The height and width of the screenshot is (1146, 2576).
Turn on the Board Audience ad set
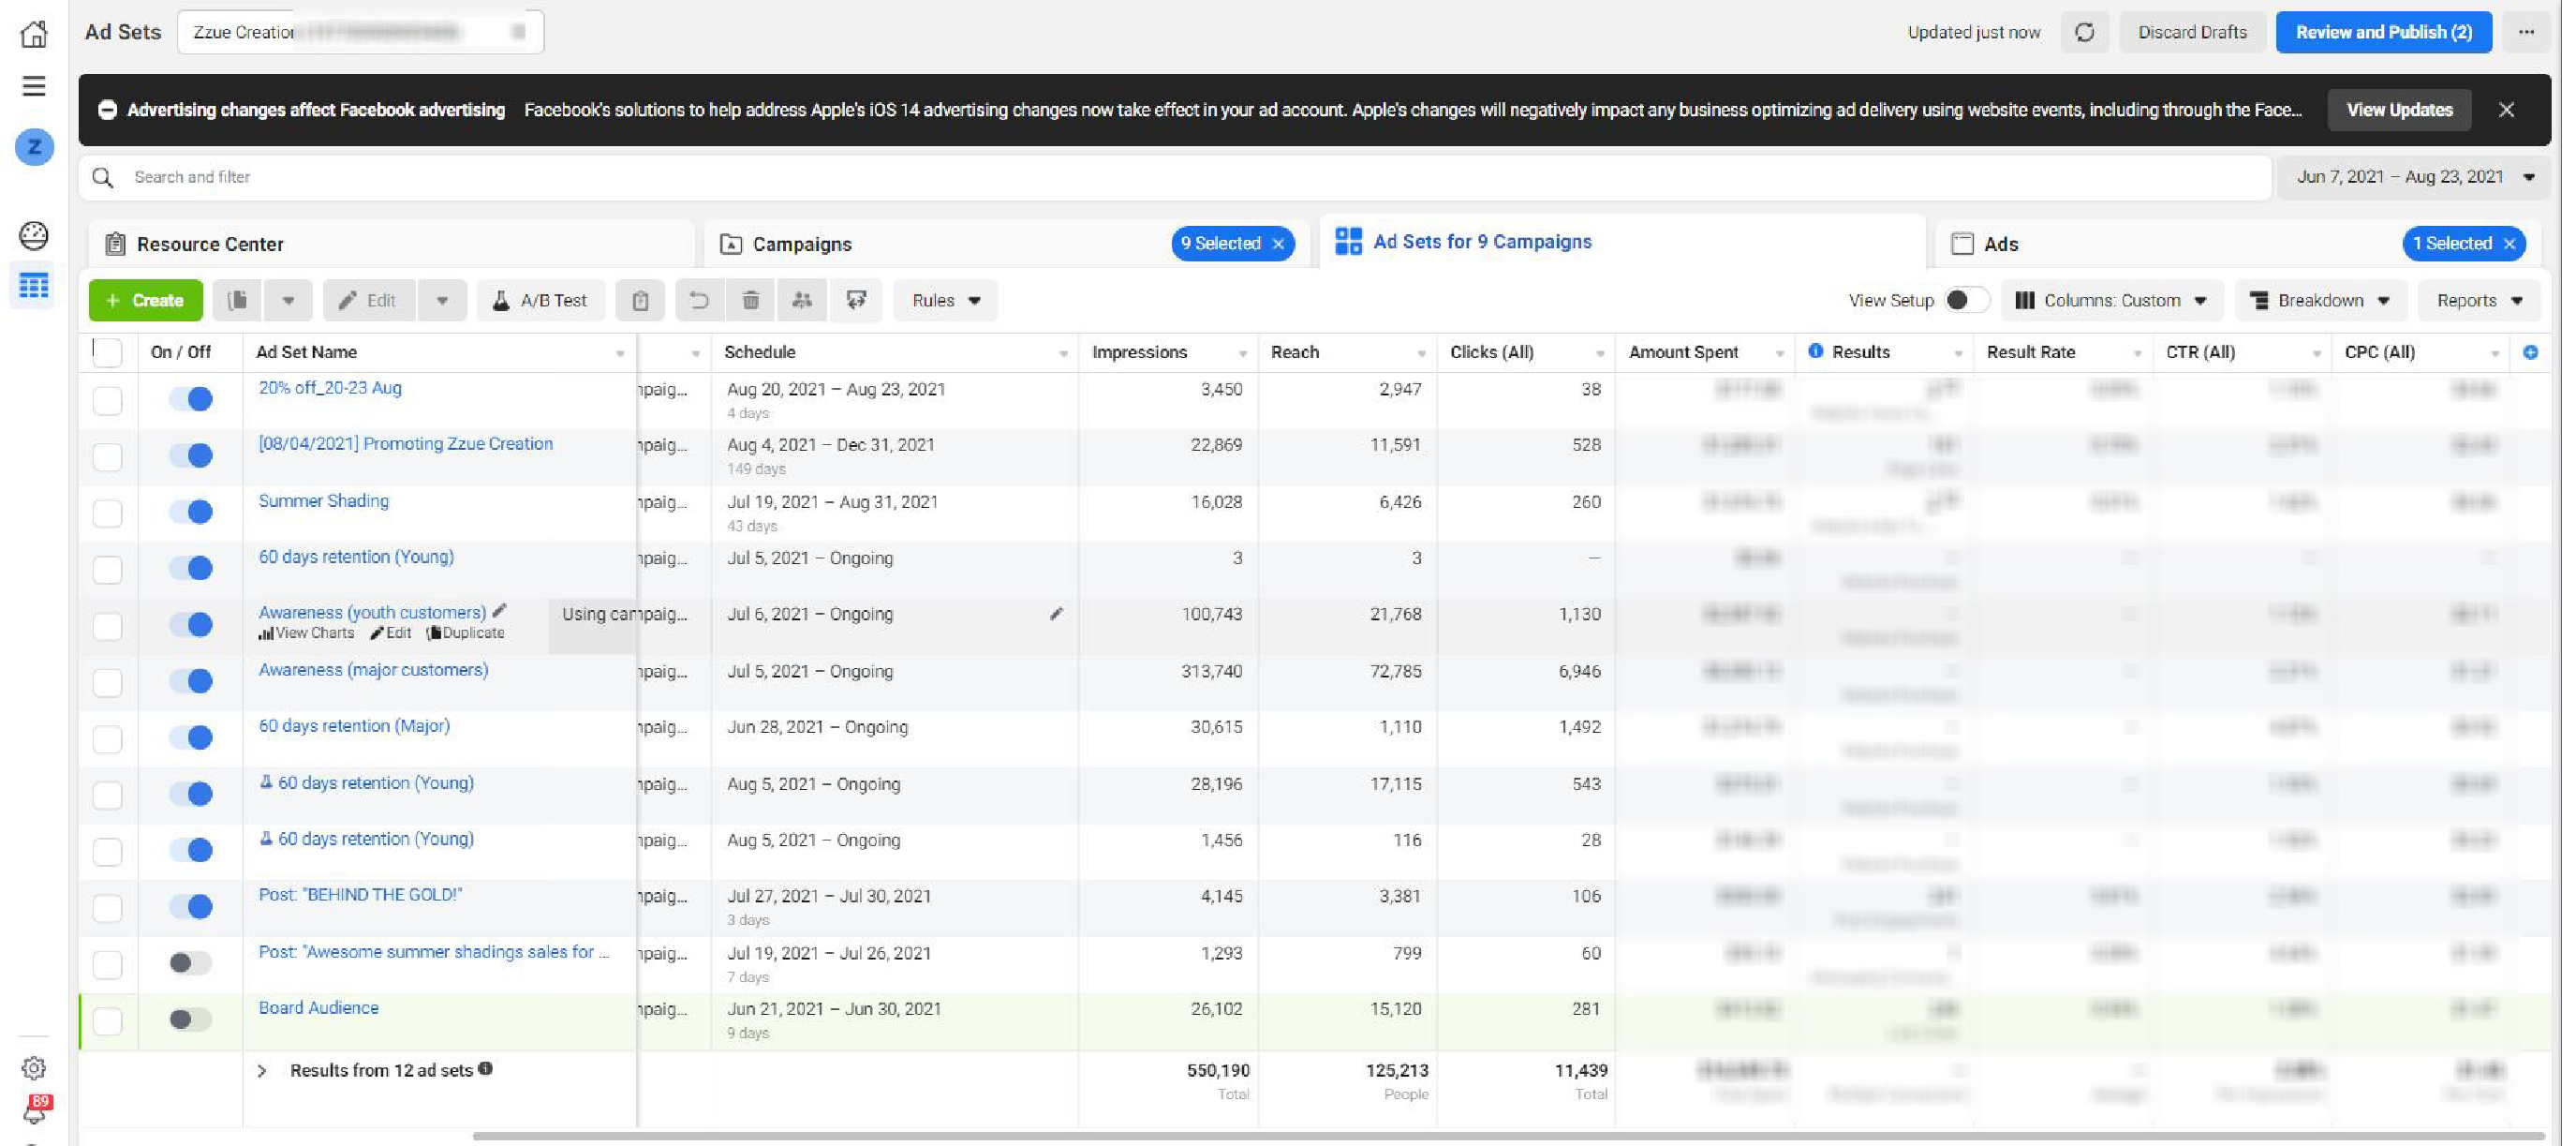(x=190, y=1019)
